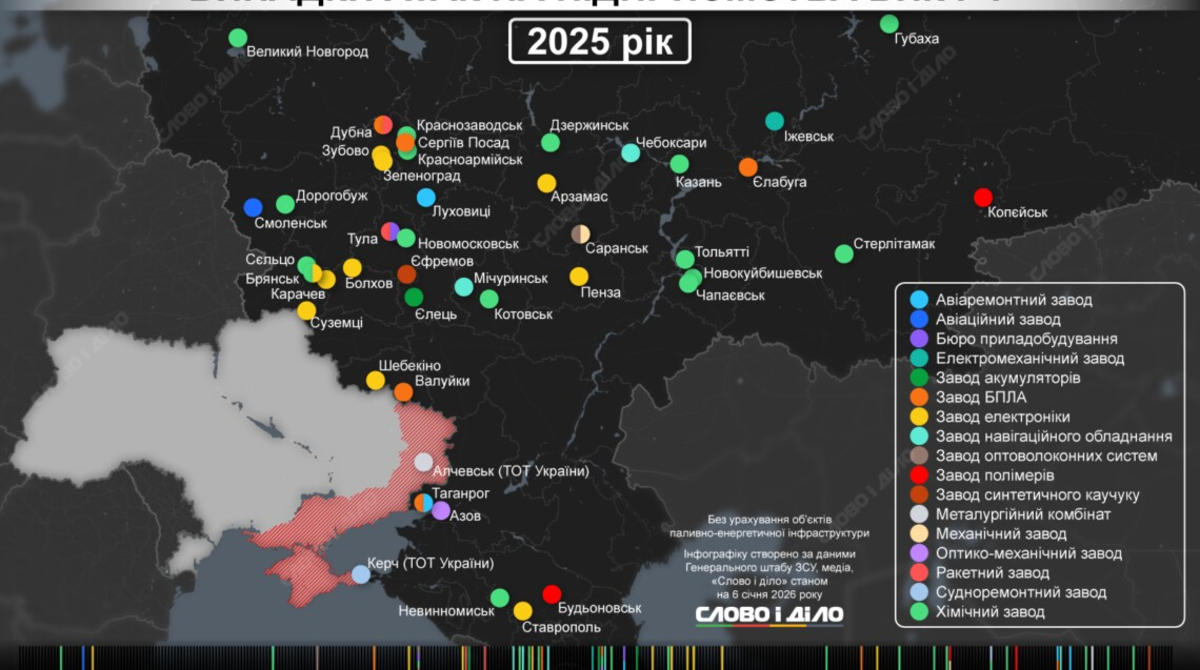Select the green marker at Губаха
This screenshot has width=1200, height=670.
[889, 24]
